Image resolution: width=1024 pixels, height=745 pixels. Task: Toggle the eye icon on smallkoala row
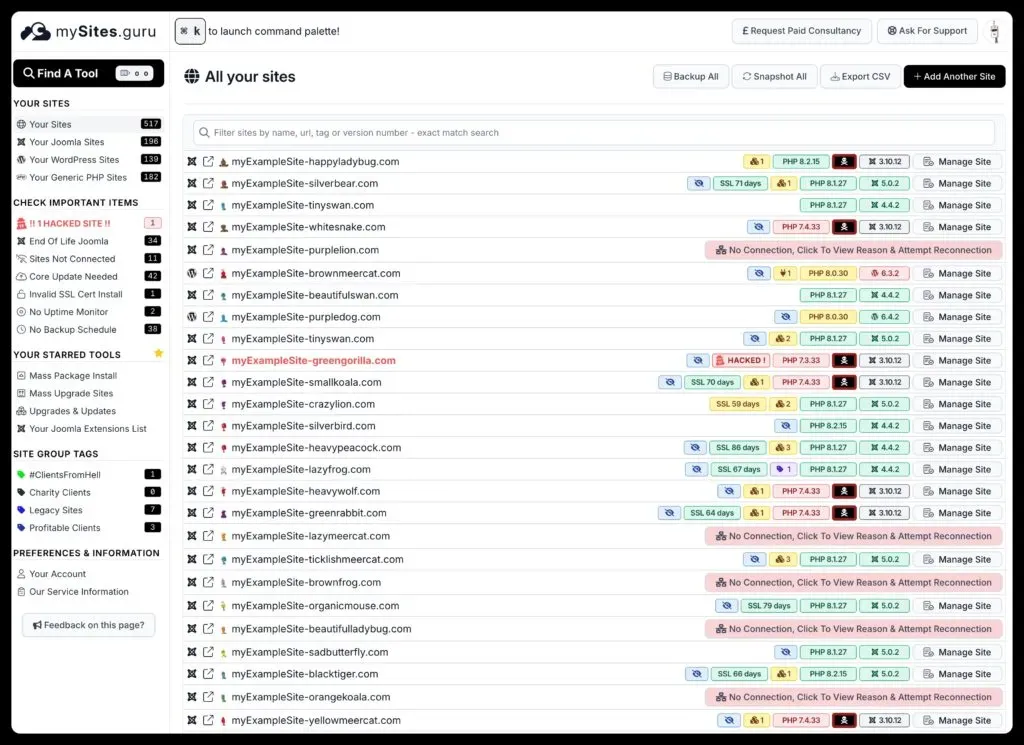coord(668,381)
